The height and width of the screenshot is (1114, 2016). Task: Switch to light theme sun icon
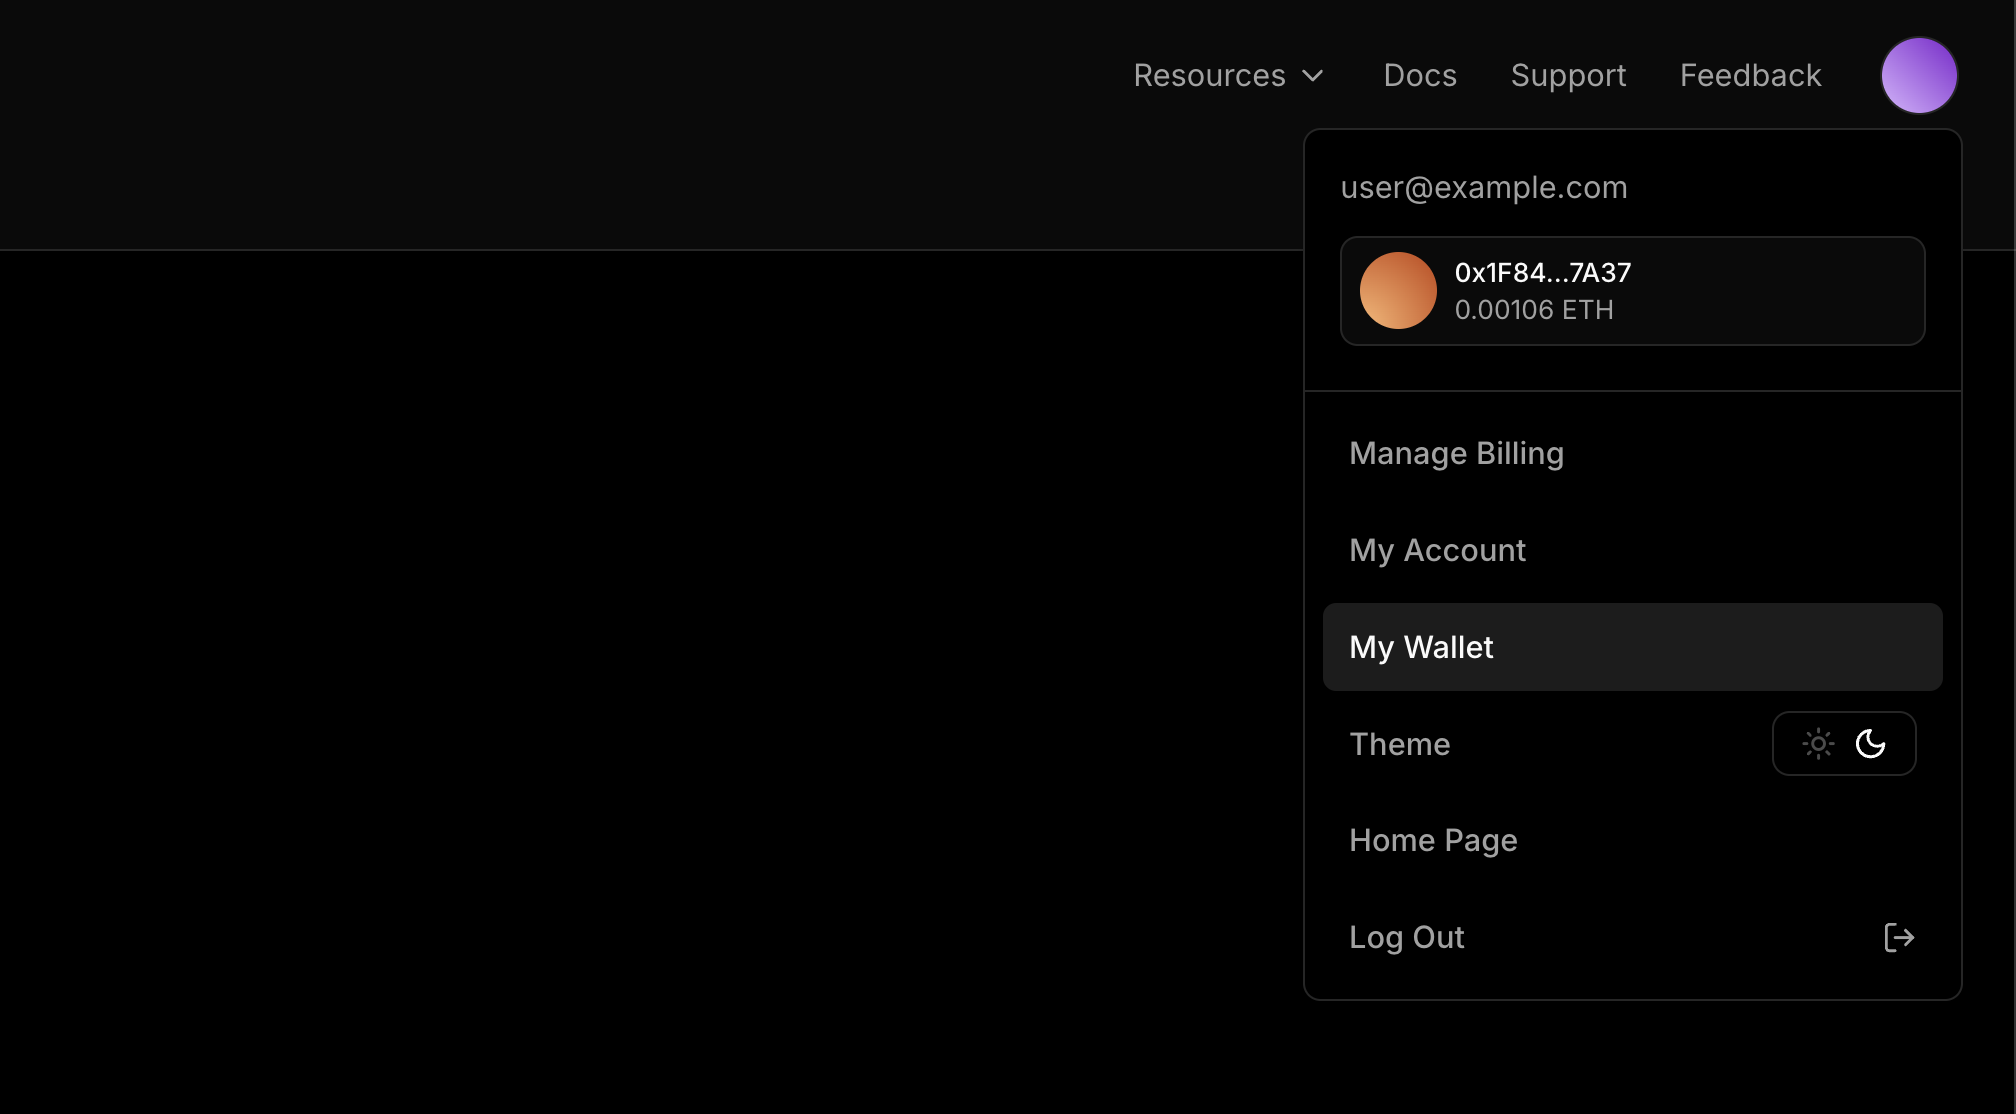[1818, 744]
